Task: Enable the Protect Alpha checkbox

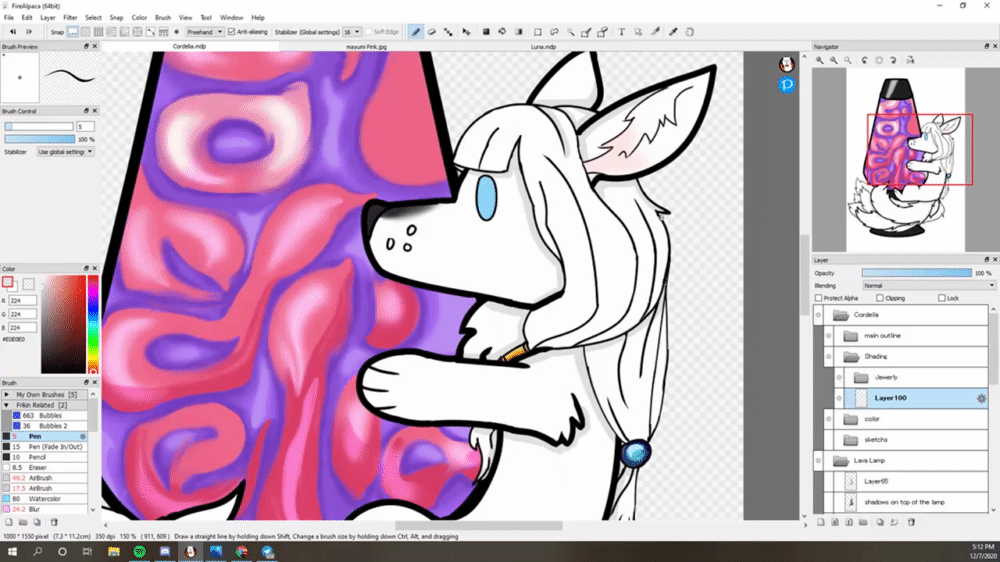Action: pyautogui.click(x=818, y=298)
